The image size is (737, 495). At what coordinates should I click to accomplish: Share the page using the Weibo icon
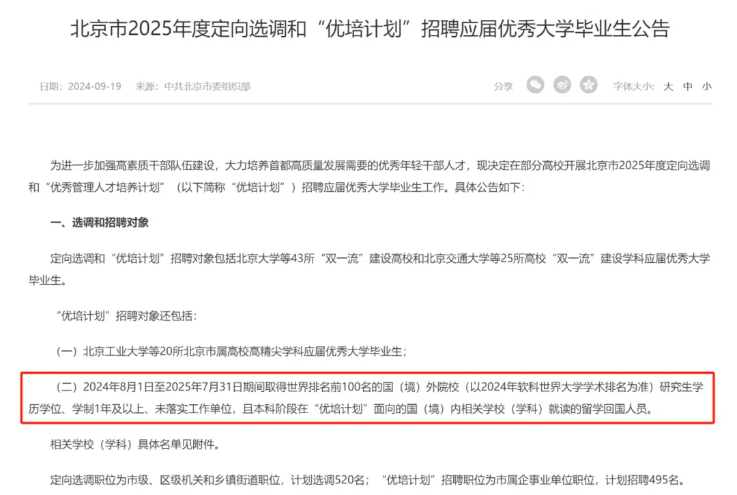pyautogui.click(x=562, y=85)
